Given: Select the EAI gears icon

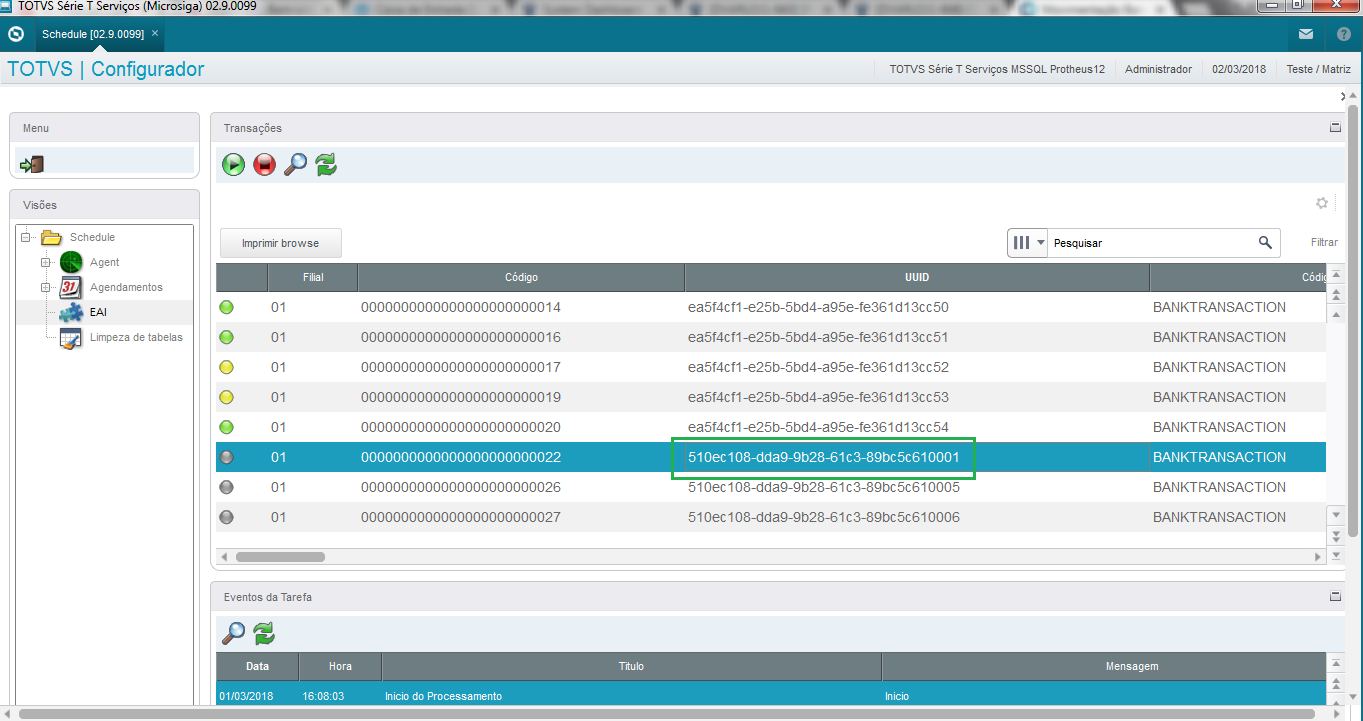Looking at the screenshot, I should [71, 312].
